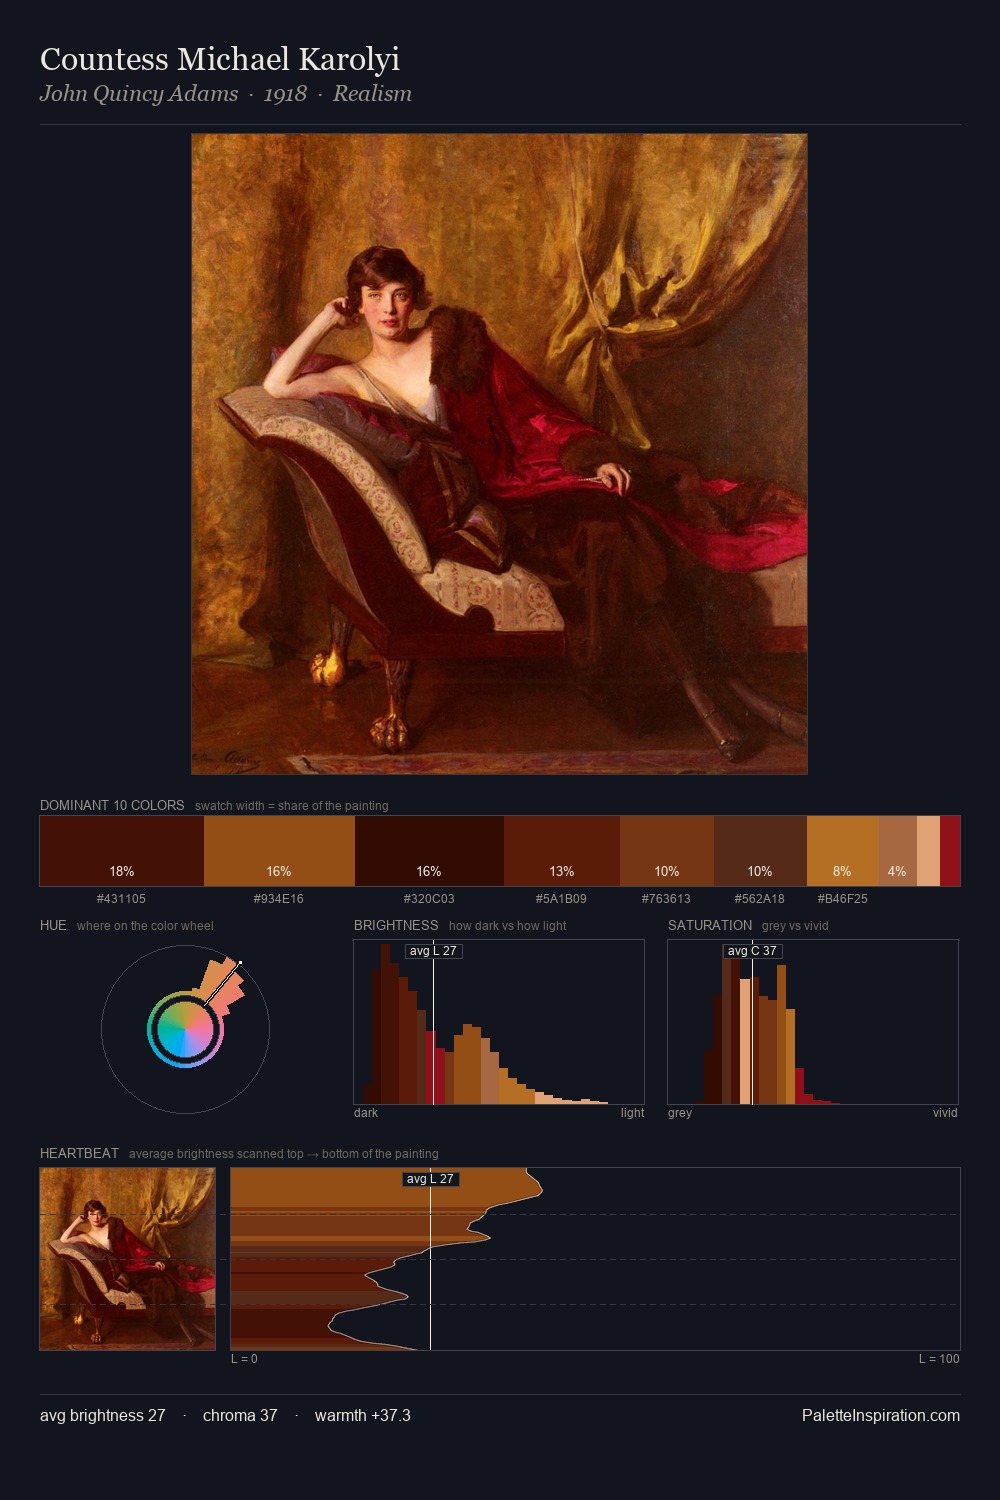Open the main painting image

point(499,454)
